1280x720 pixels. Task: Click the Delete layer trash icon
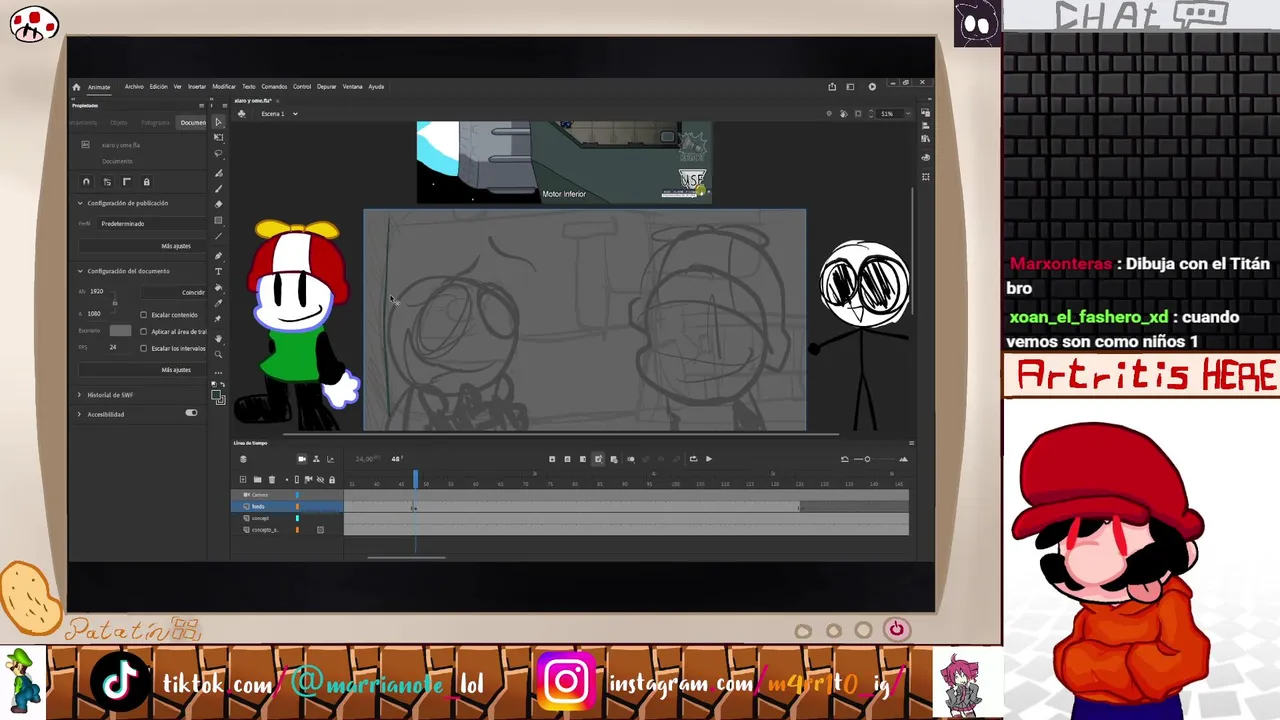click(271, 480)
